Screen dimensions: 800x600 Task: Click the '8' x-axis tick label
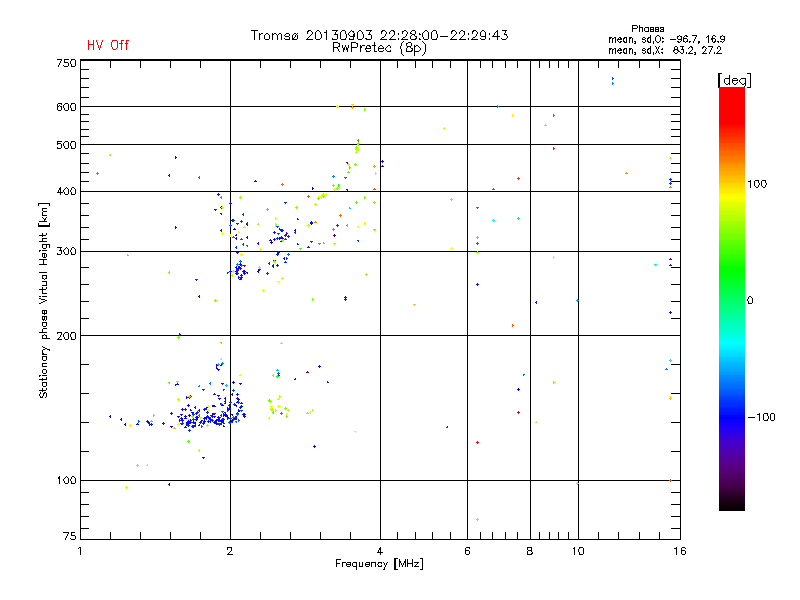(530, 551)
